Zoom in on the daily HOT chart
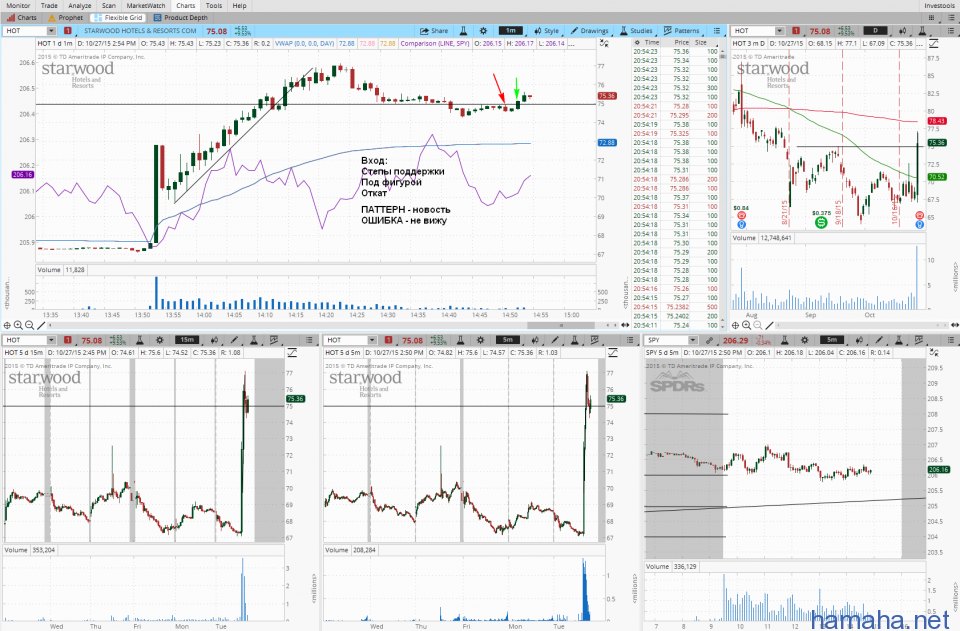960x631 pixels. (x=747, y=326)
